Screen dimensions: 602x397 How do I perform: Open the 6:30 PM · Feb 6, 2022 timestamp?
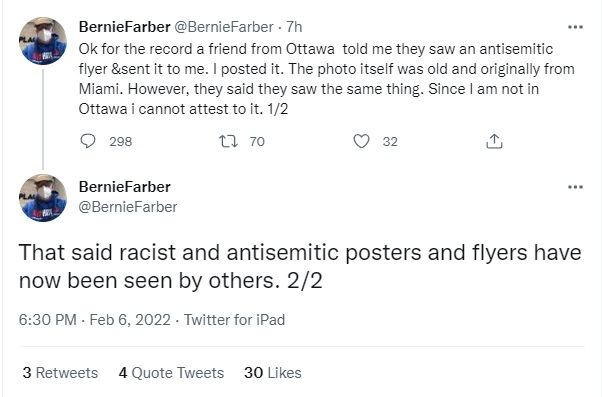pos(94,320)
